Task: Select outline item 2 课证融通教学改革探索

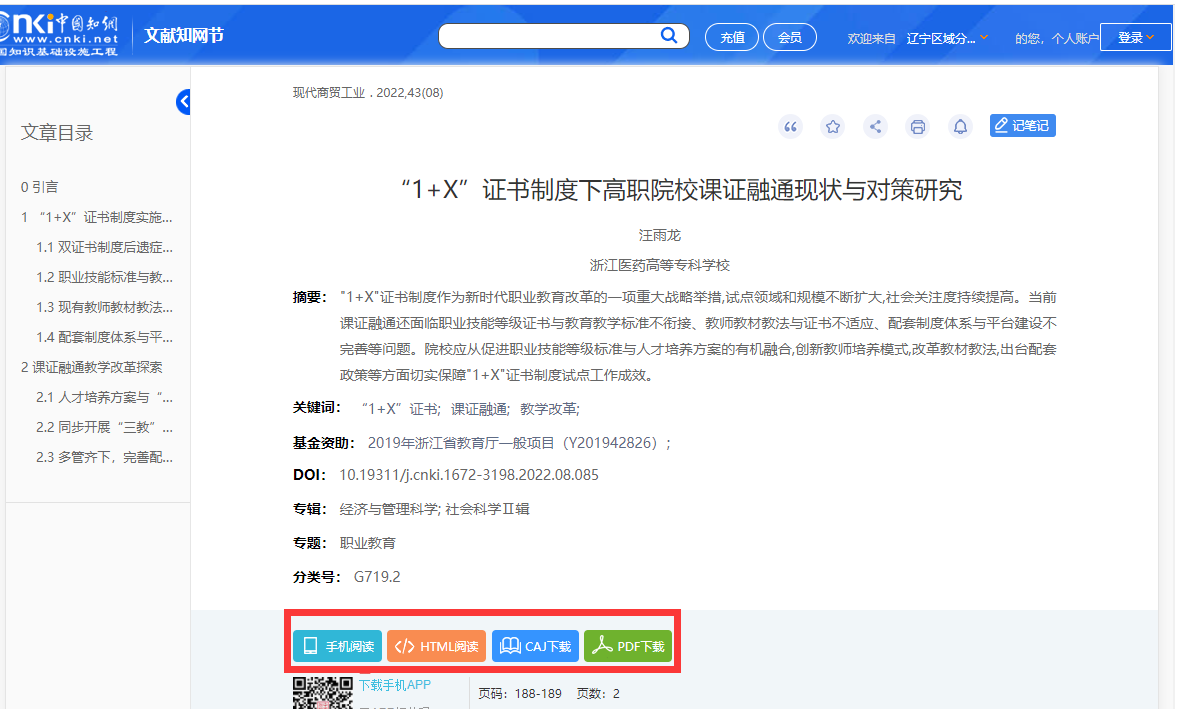Action: pos(92,367)
